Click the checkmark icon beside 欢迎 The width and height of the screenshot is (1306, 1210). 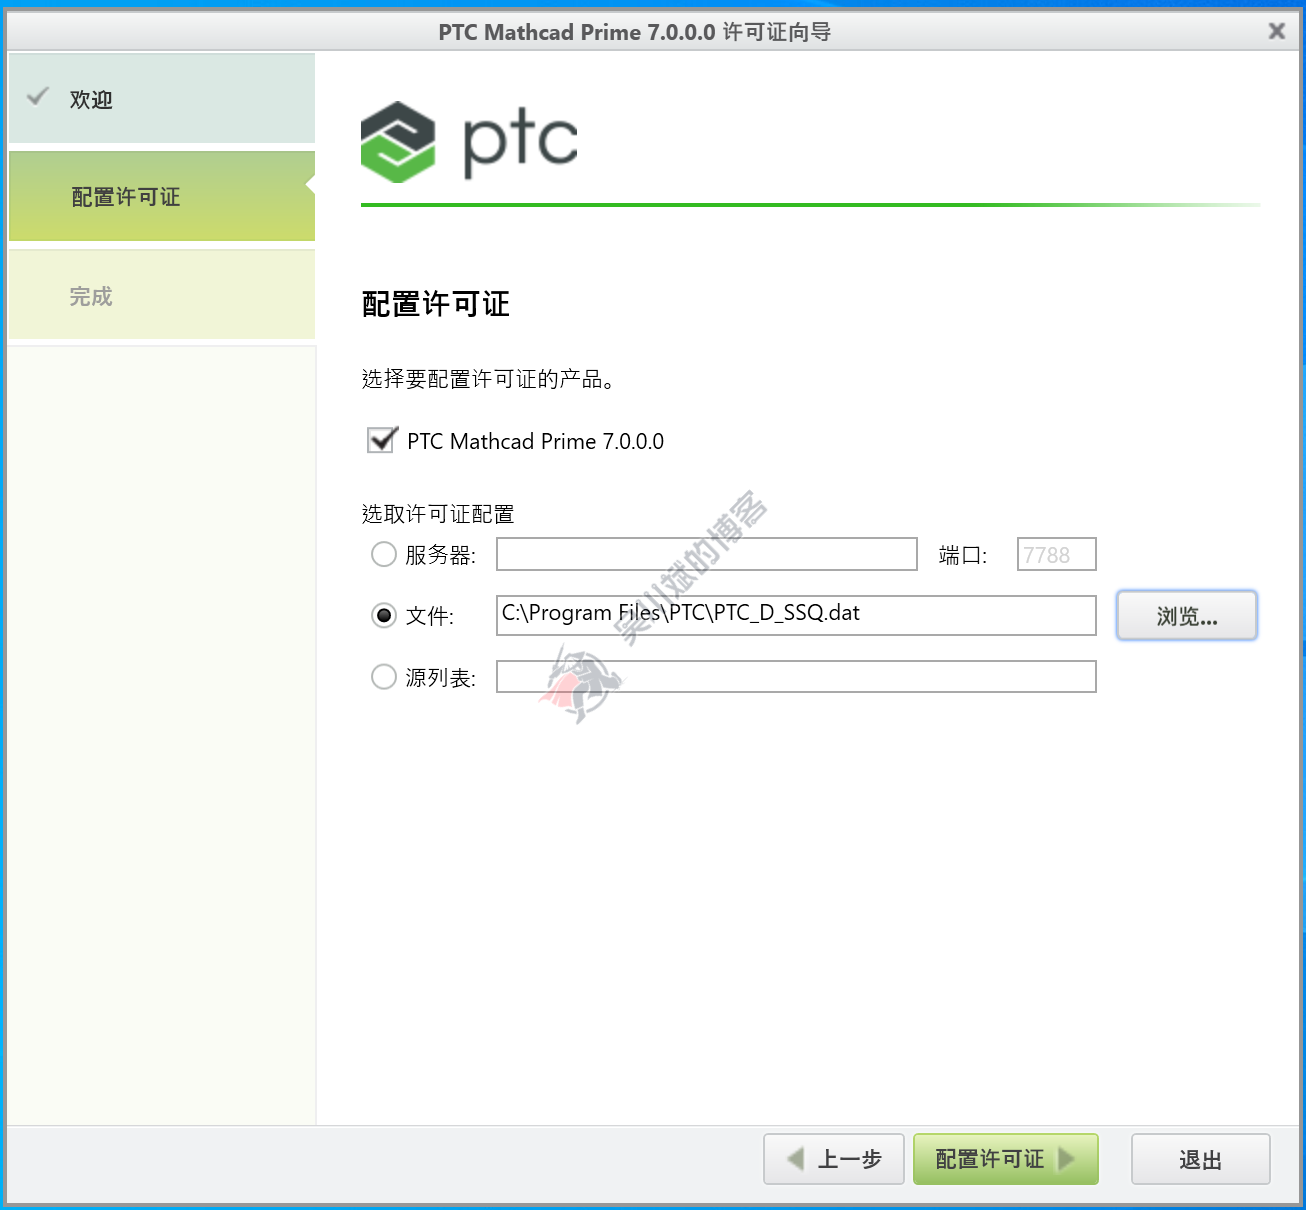click(38, 97)
